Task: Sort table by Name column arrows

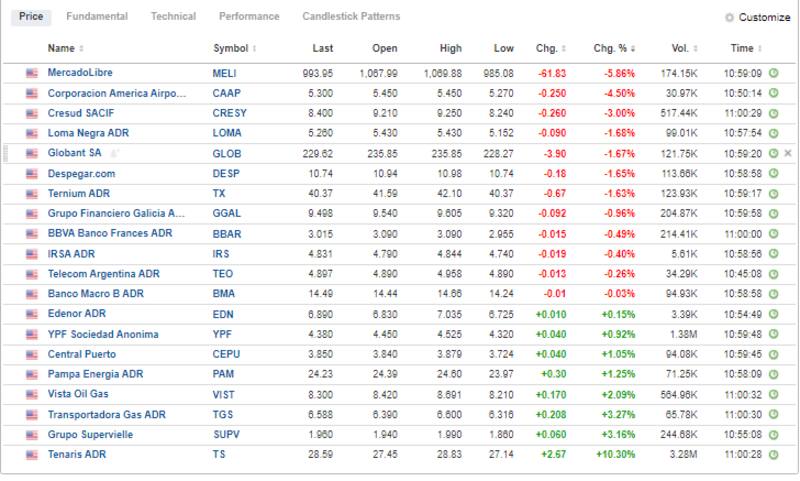Action: (81, 49)
